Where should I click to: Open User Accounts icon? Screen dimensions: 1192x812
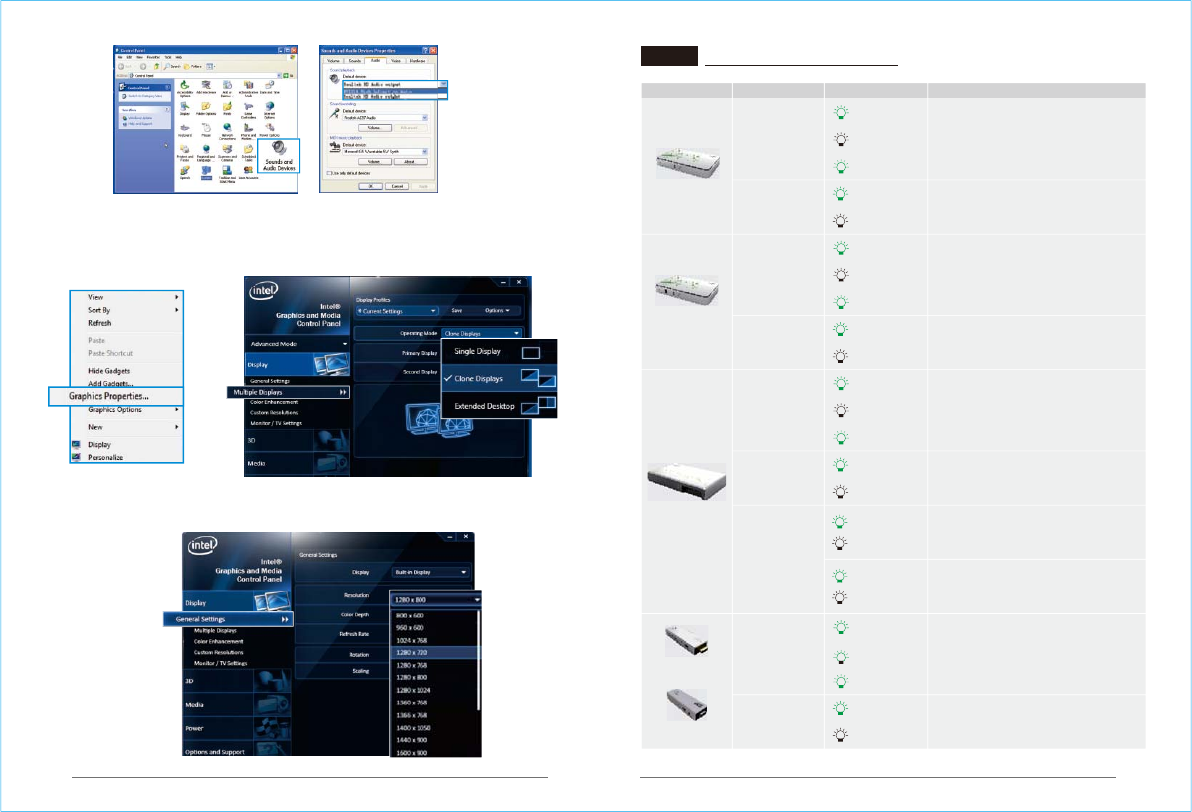(x=248, y=173)
